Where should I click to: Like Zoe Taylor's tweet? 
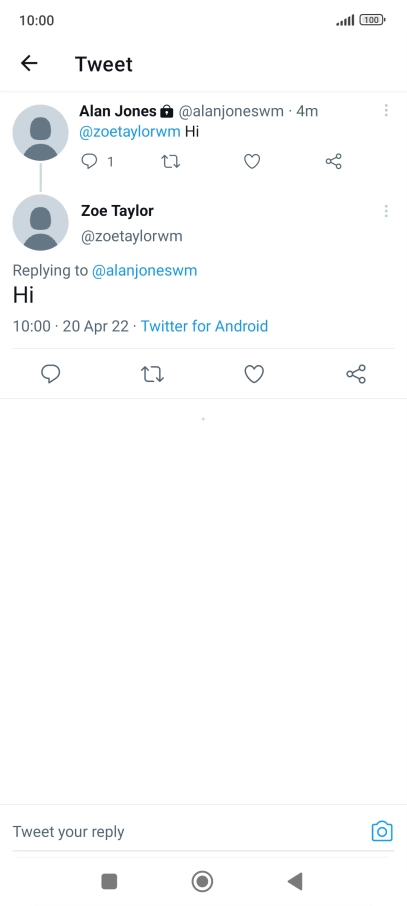pos(254,374)
